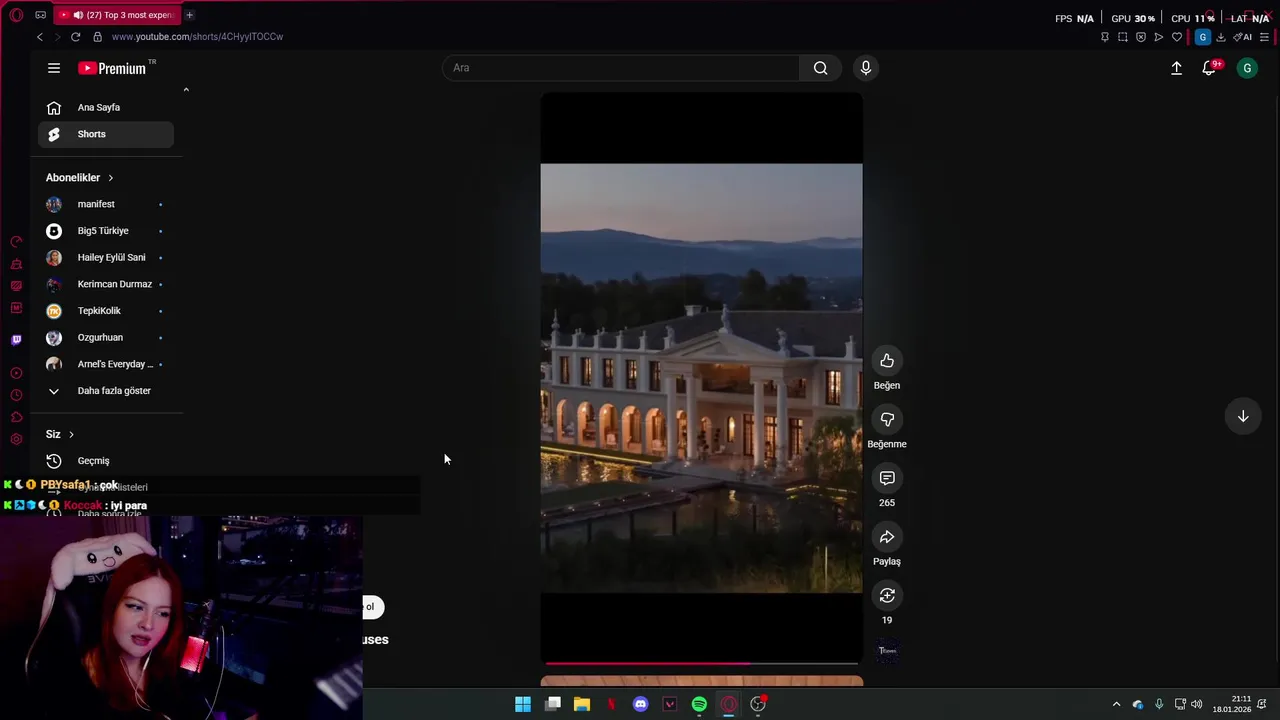Open the short's sound/channel thumbnail
The image size is (1280, 720).
(887, 651)
